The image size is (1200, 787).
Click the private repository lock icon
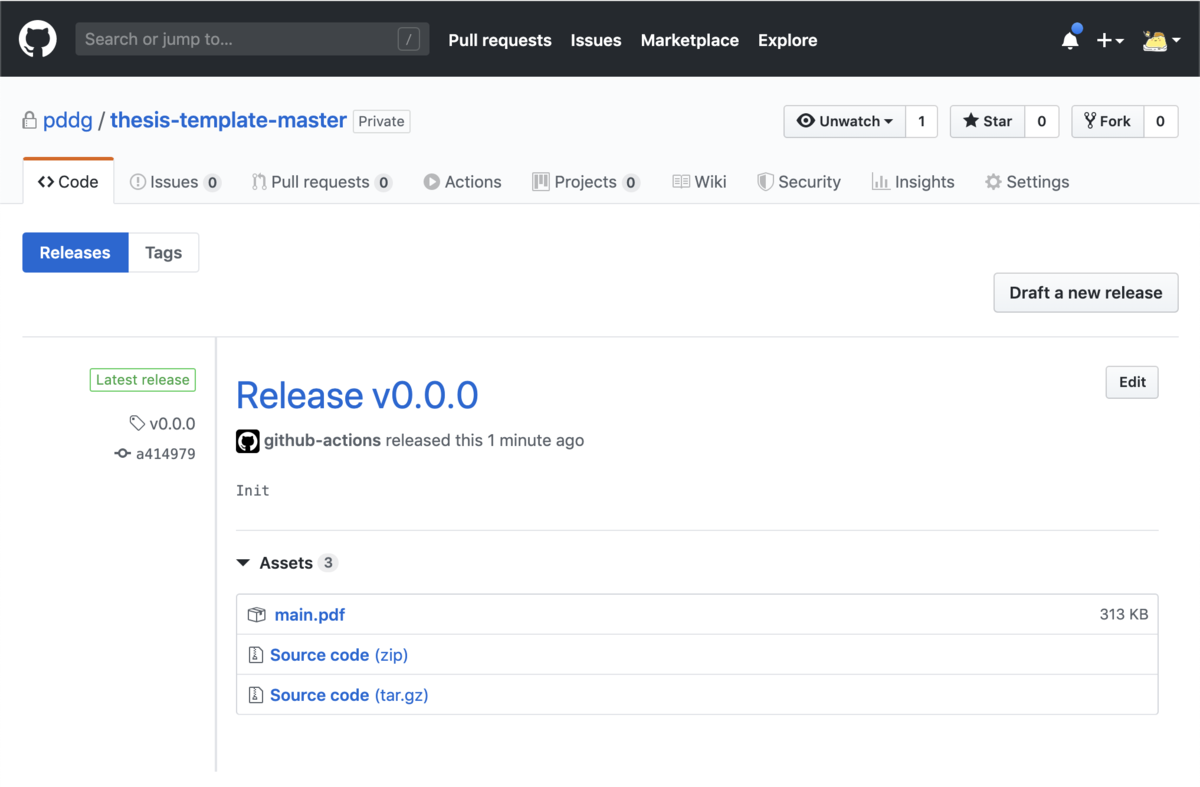click(30, 121)
